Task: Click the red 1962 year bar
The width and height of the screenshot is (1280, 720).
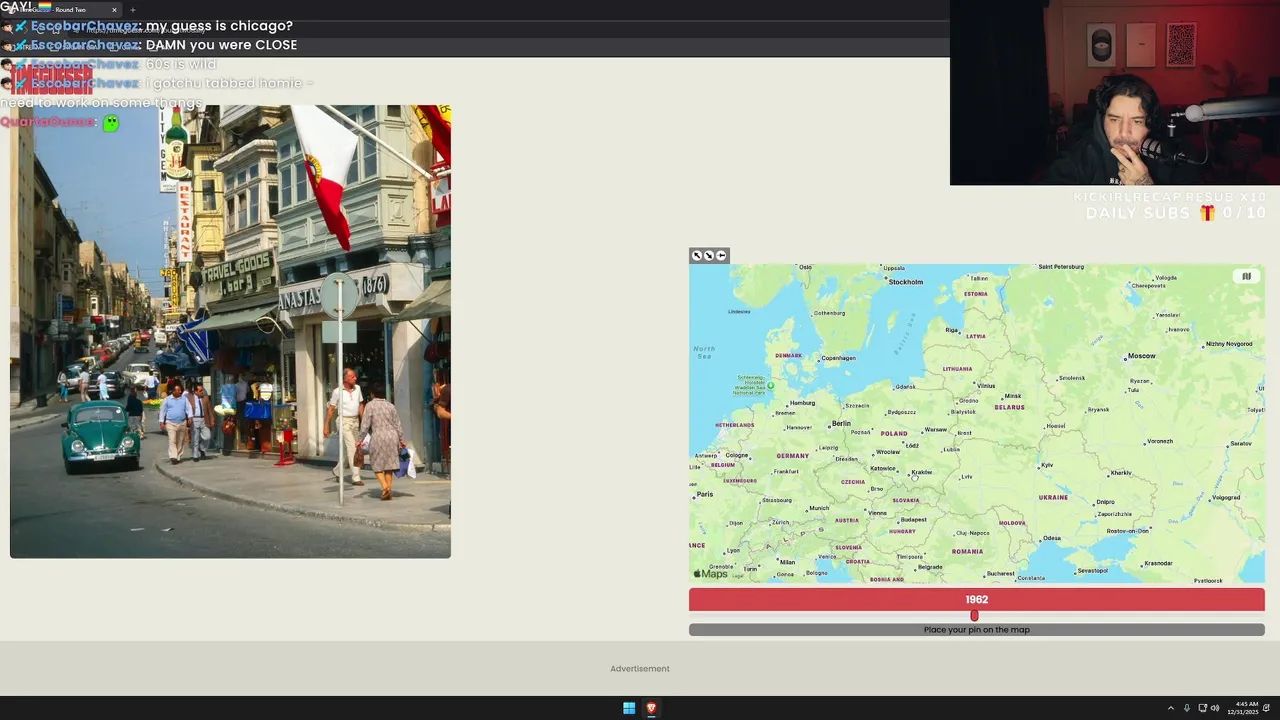Action: [977, 599]
